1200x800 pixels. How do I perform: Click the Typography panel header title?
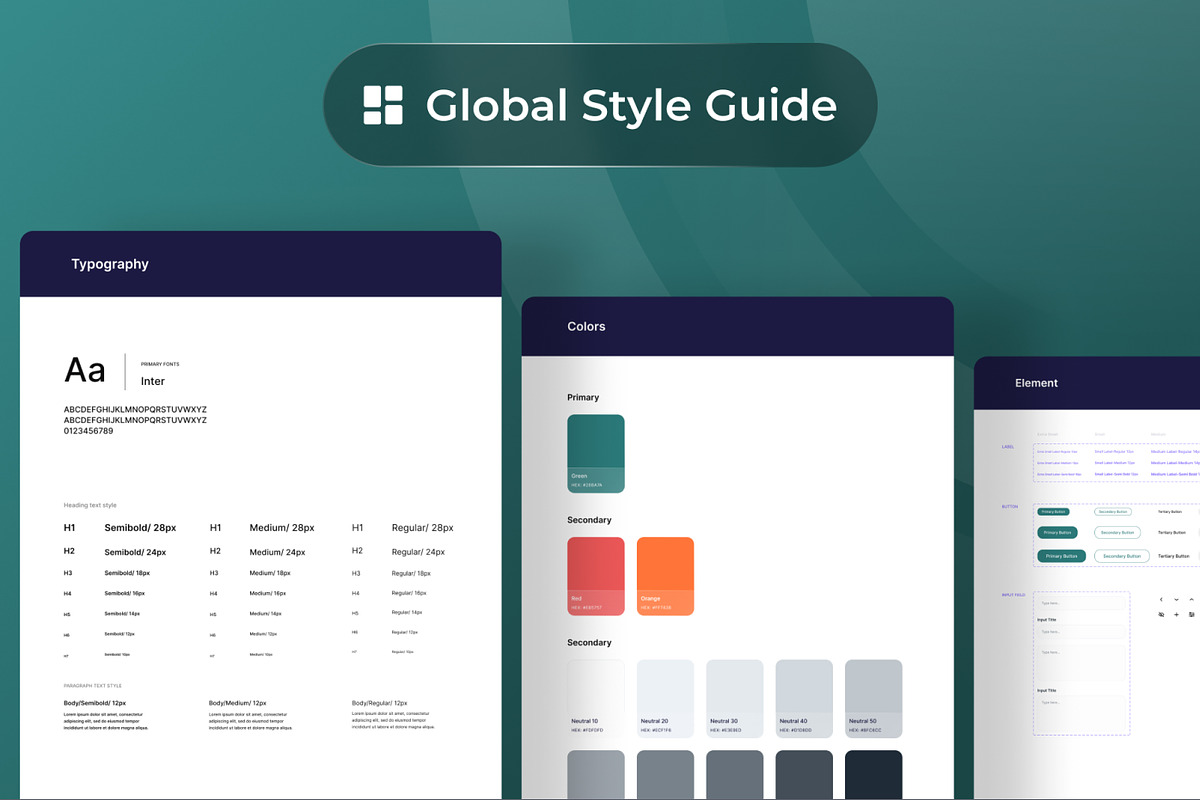pyautogui.click(x=110, y=264)
